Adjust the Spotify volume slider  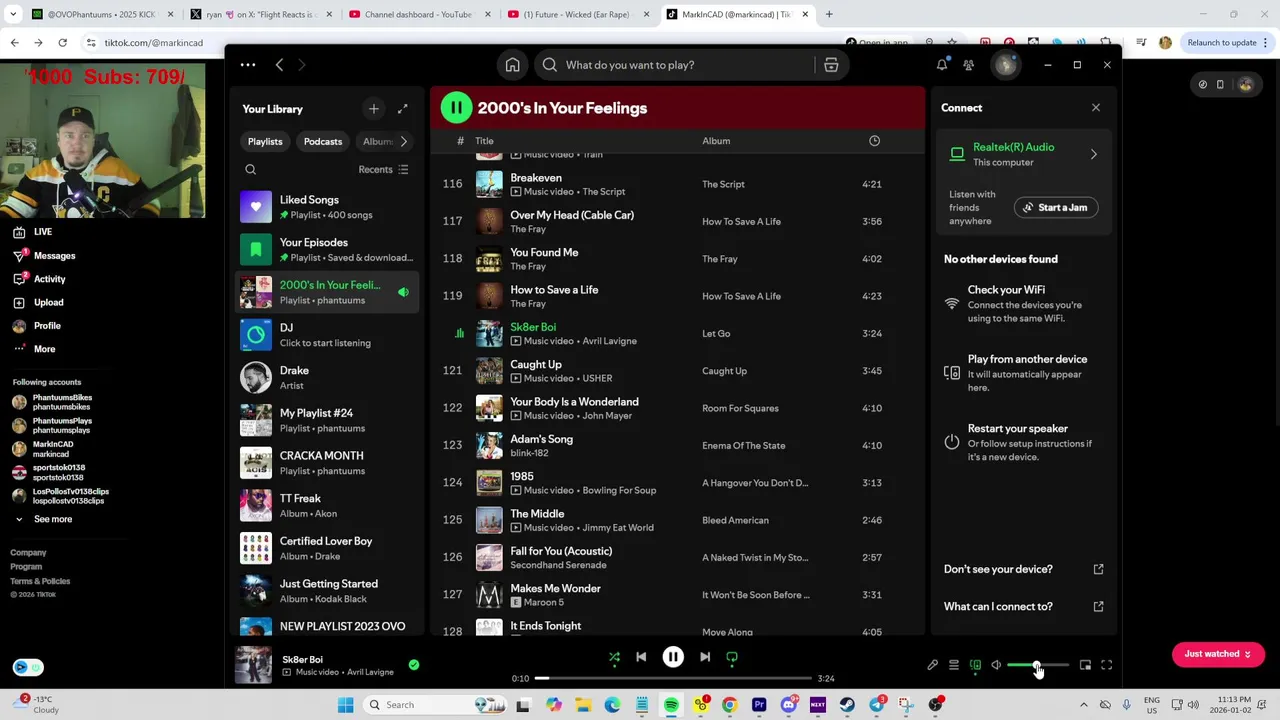[1038, 665]
